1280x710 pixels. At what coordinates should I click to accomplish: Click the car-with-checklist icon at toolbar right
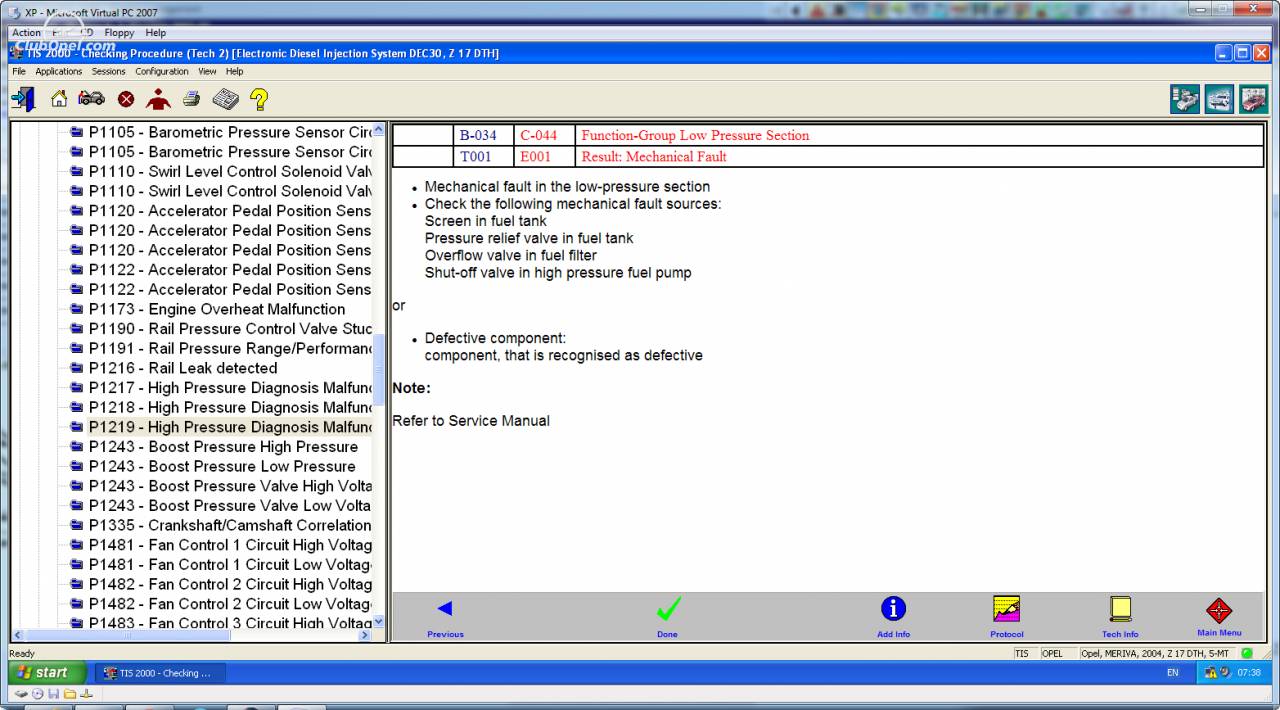pos(1185,99)
